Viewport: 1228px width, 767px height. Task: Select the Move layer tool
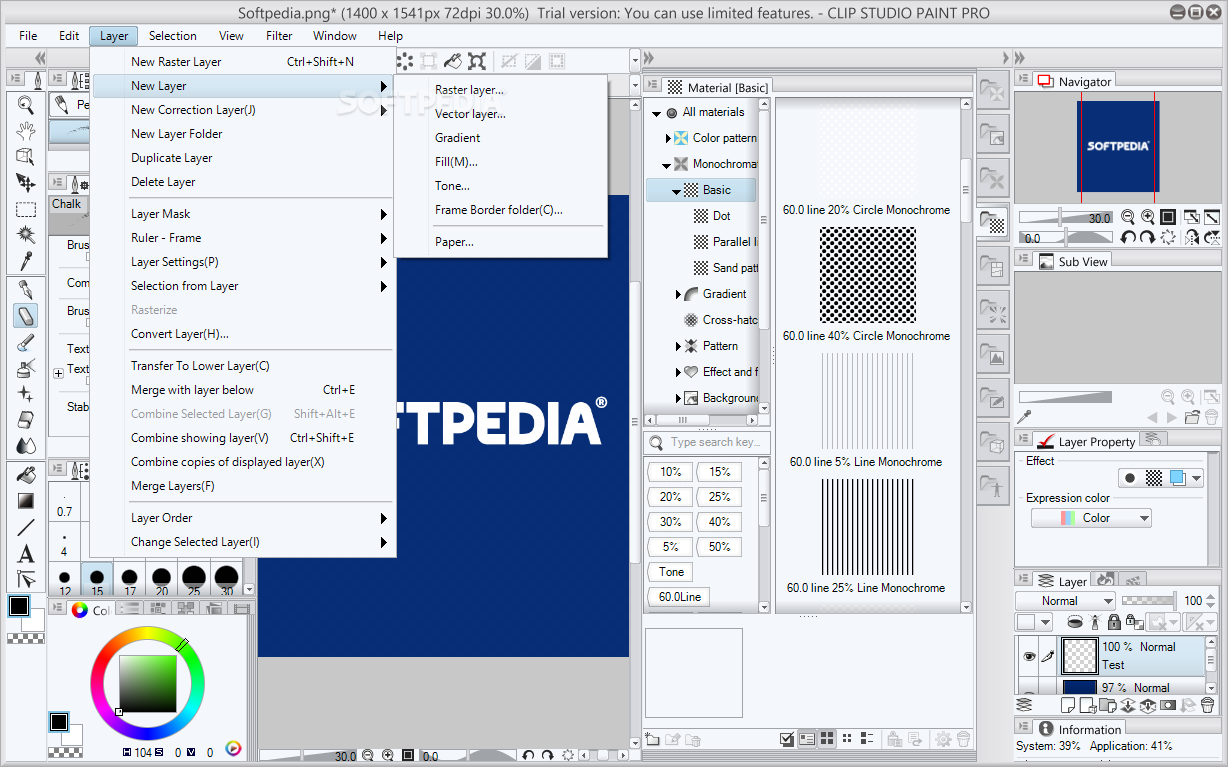click(26, 183)
